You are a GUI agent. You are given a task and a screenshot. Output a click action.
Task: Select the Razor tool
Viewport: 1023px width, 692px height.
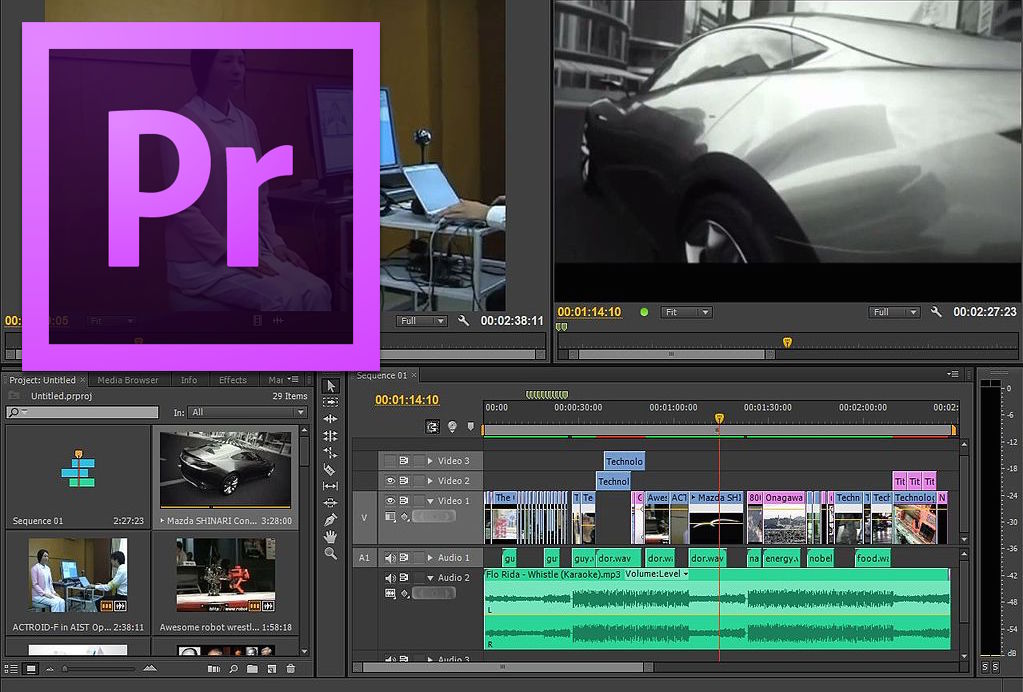(x=331, y=470)
